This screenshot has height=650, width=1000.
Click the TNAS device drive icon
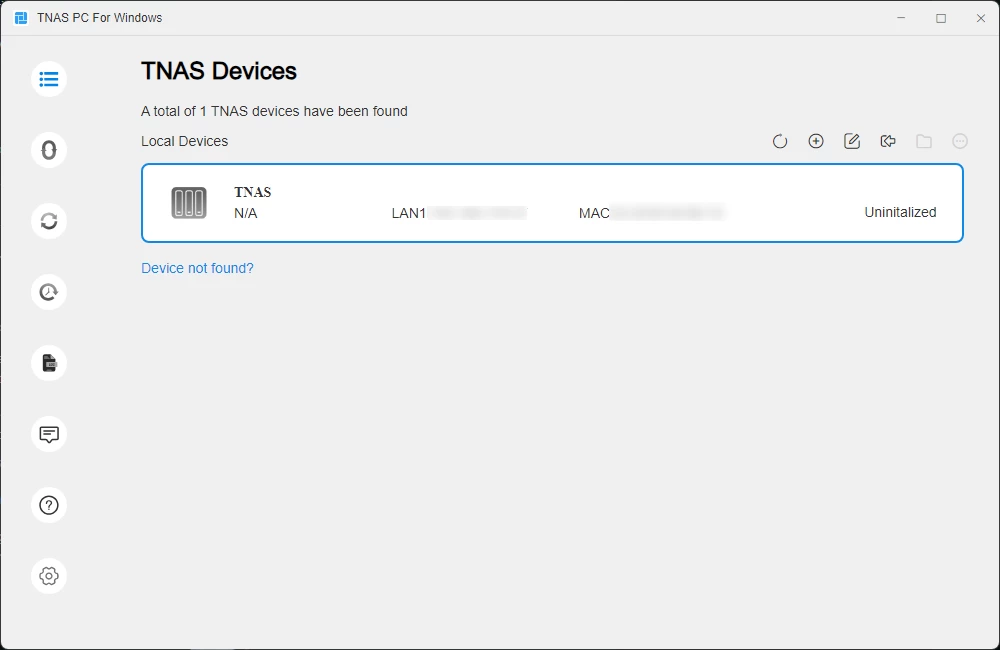189,203
